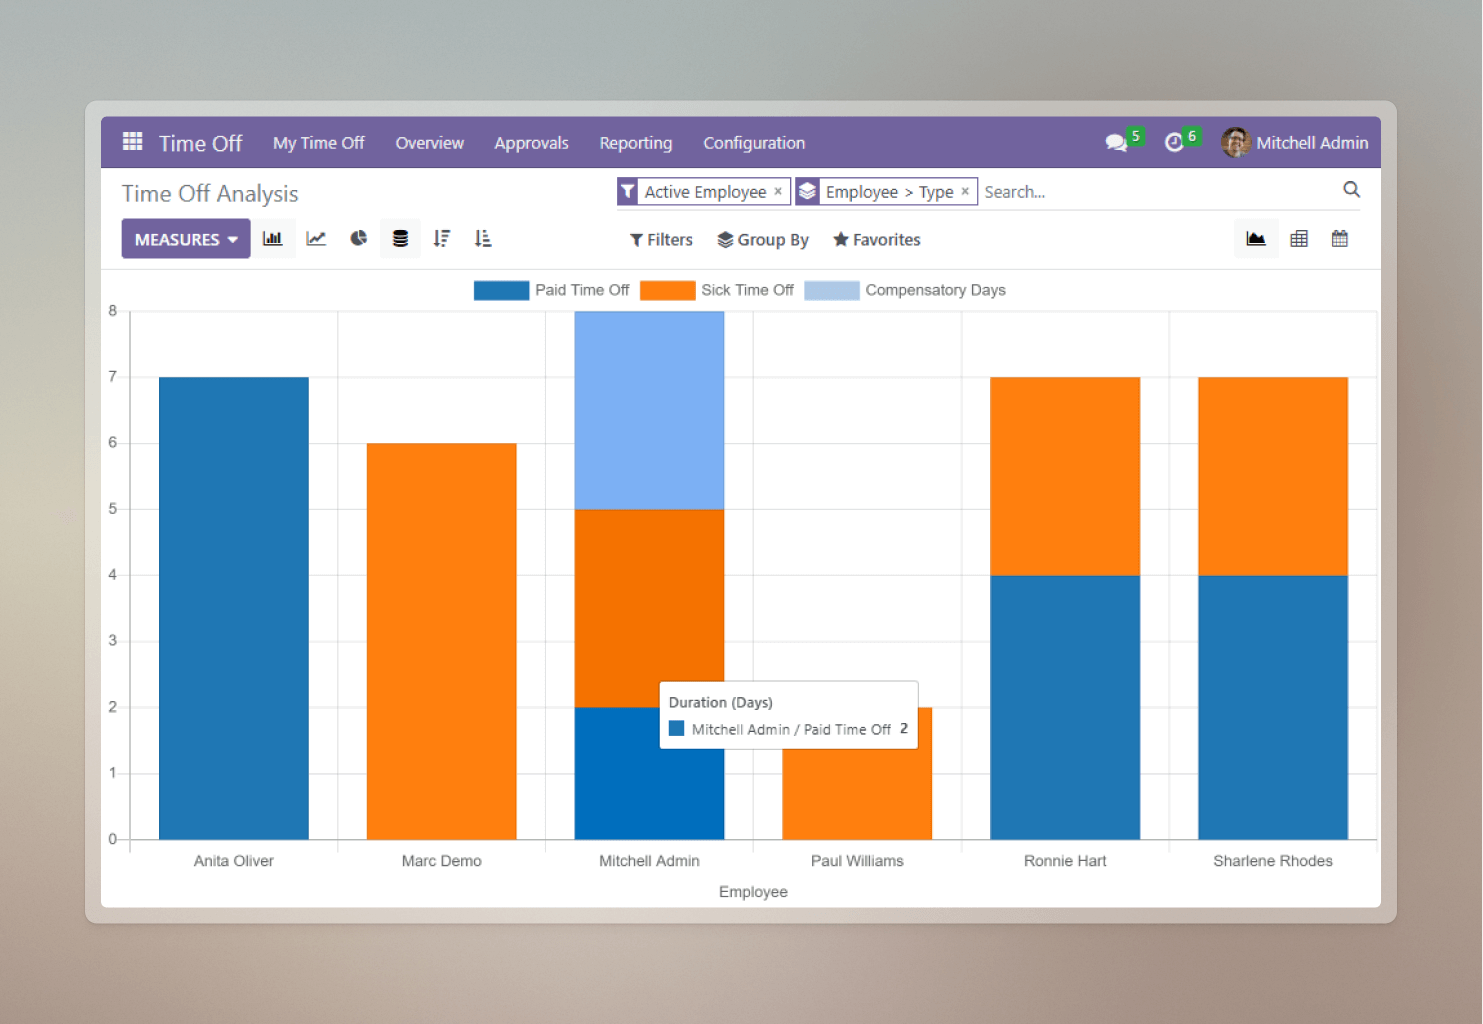Sort bars in ascending order
The image size is (1483, 1024).
[x=483, y=239]
